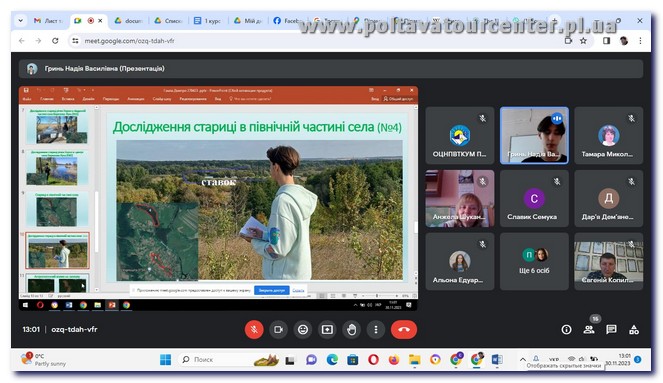Open Chrome three-dot menu
Viewport: 663px width, 383px height.
[x=640, y=41]
